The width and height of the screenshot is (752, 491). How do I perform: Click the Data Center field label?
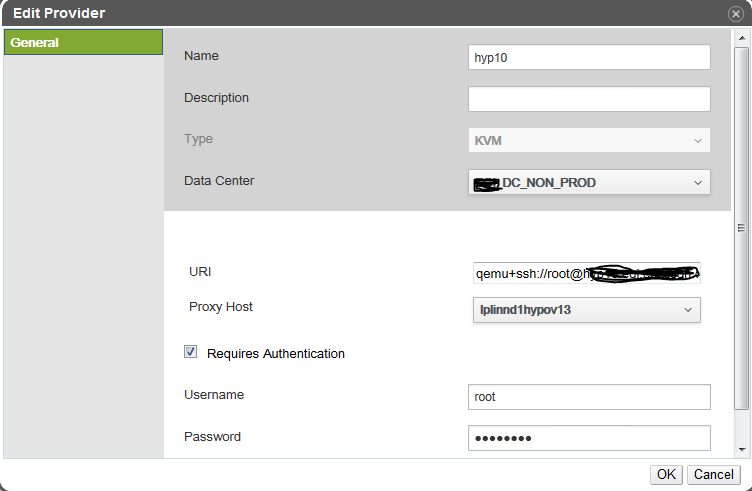pos(219,181)
